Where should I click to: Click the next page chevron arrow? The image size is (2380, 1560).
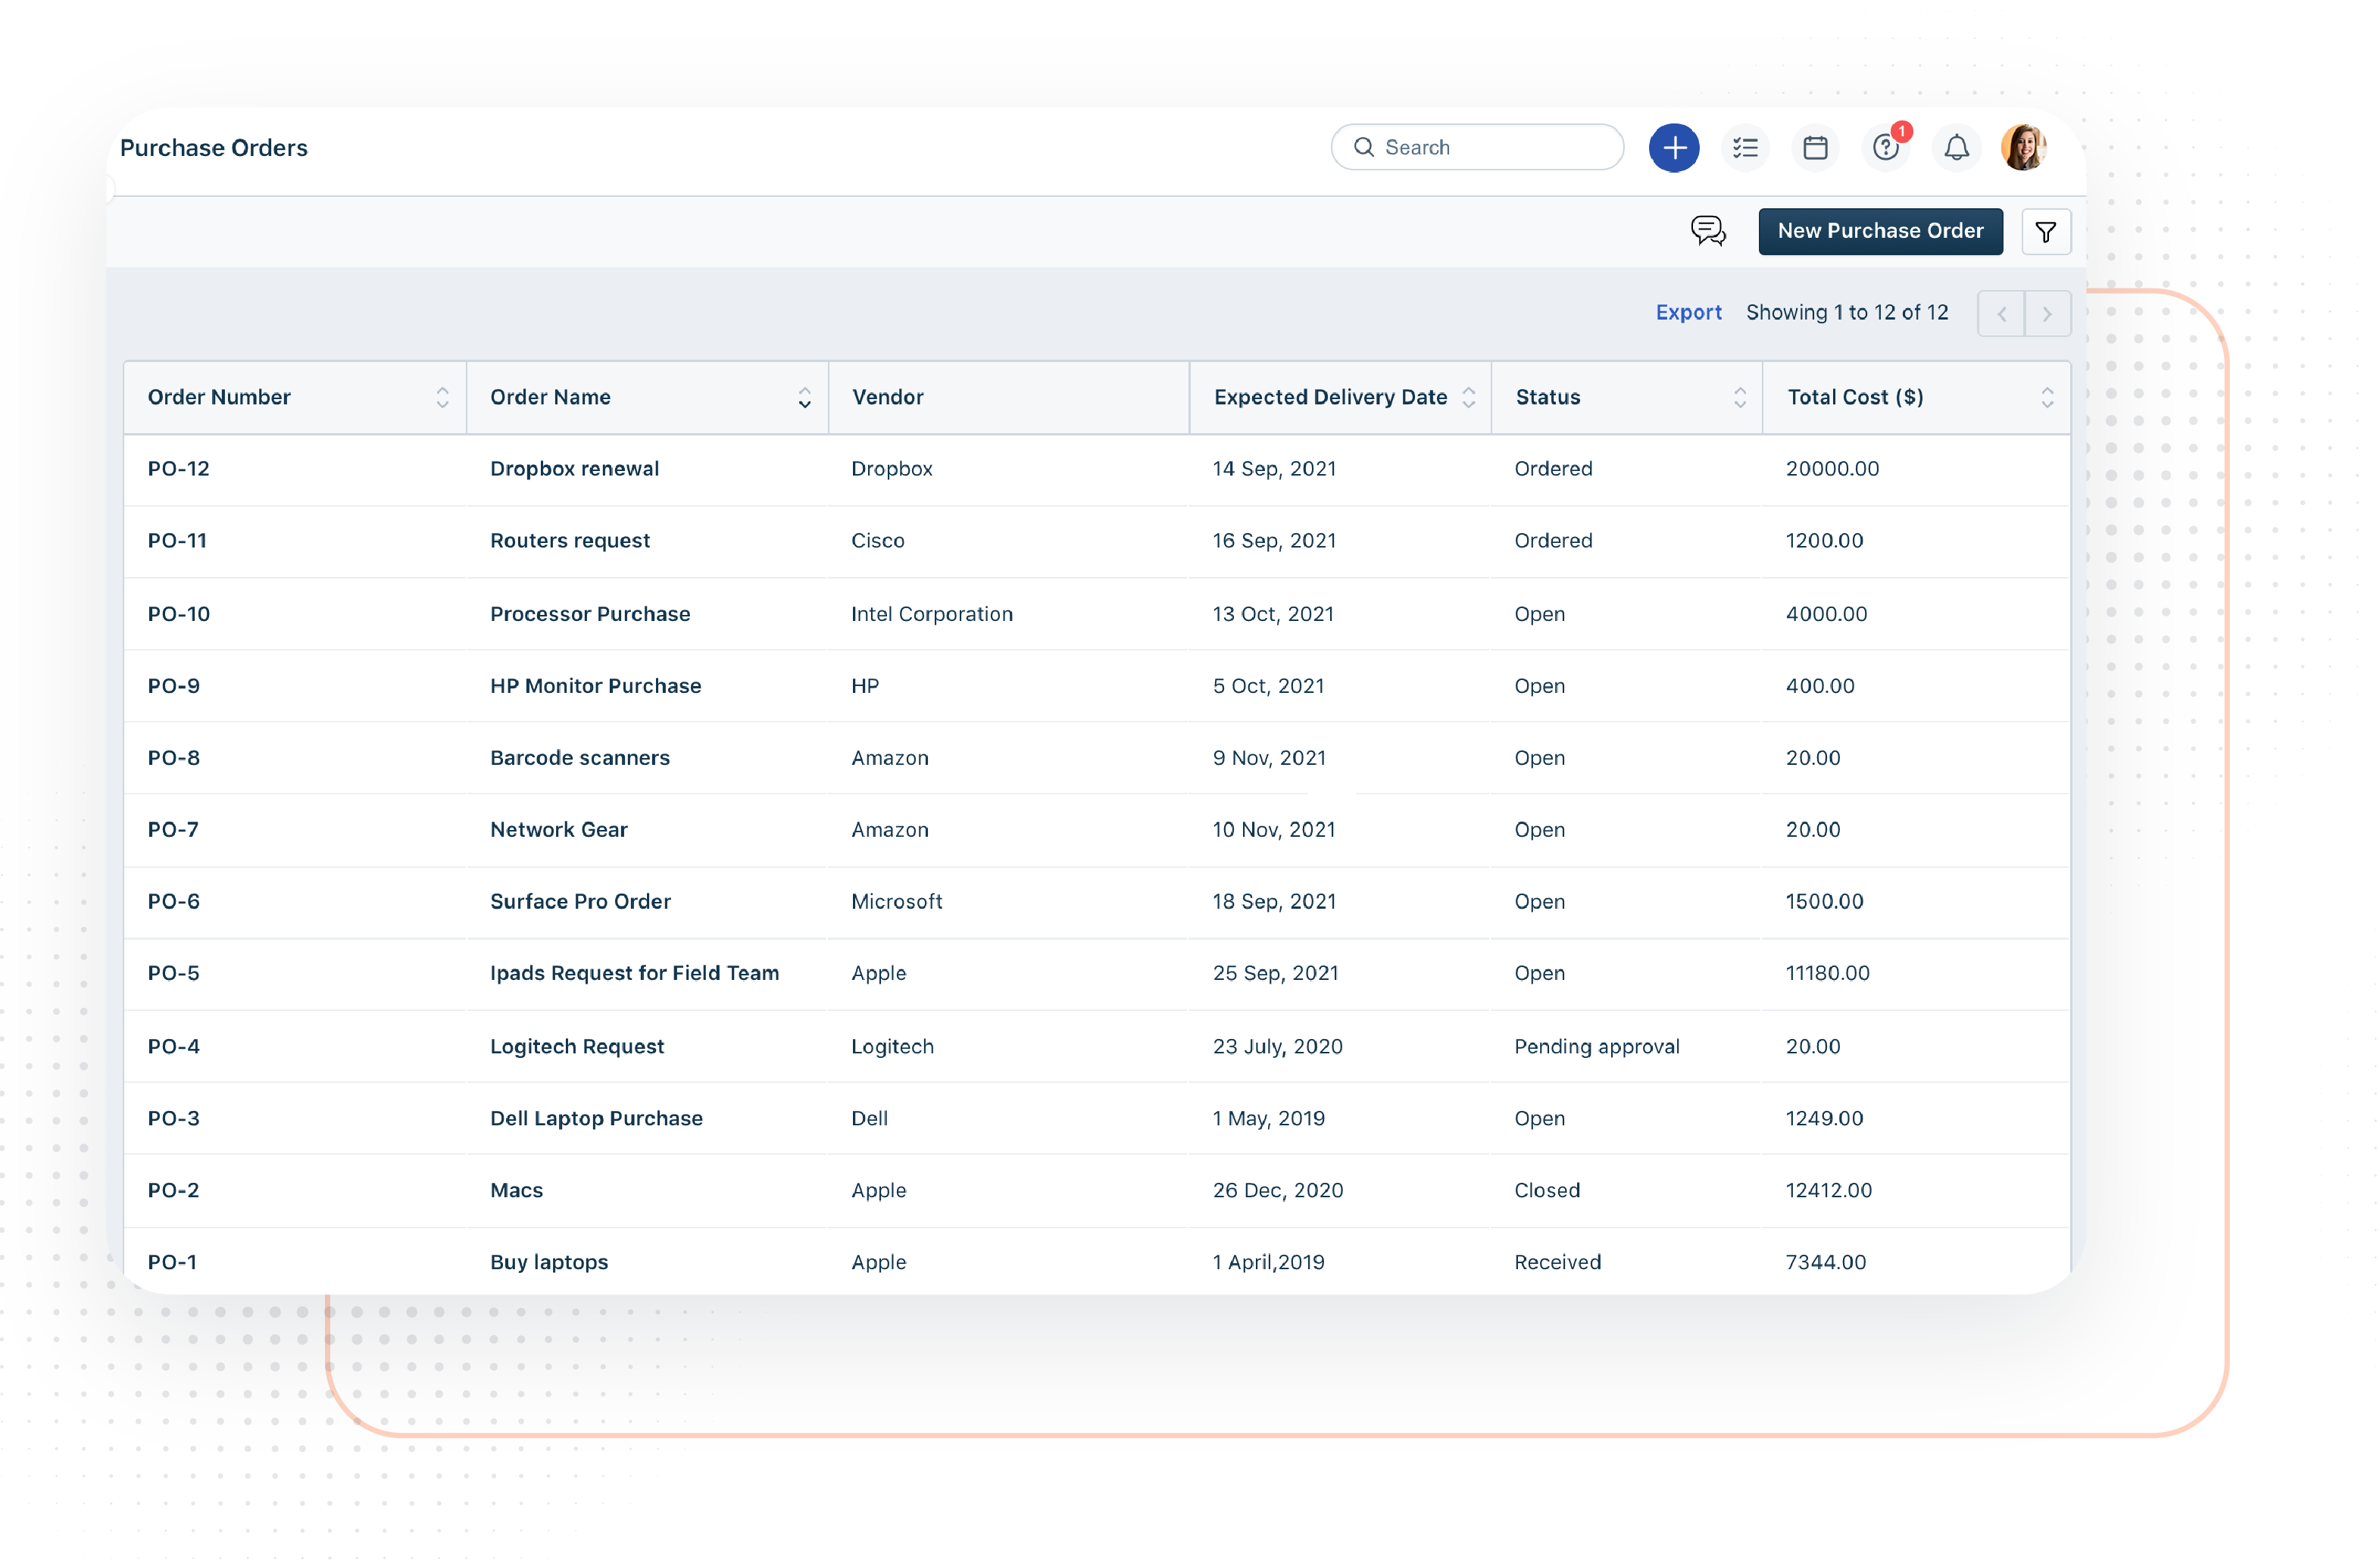pos(2048,313)
